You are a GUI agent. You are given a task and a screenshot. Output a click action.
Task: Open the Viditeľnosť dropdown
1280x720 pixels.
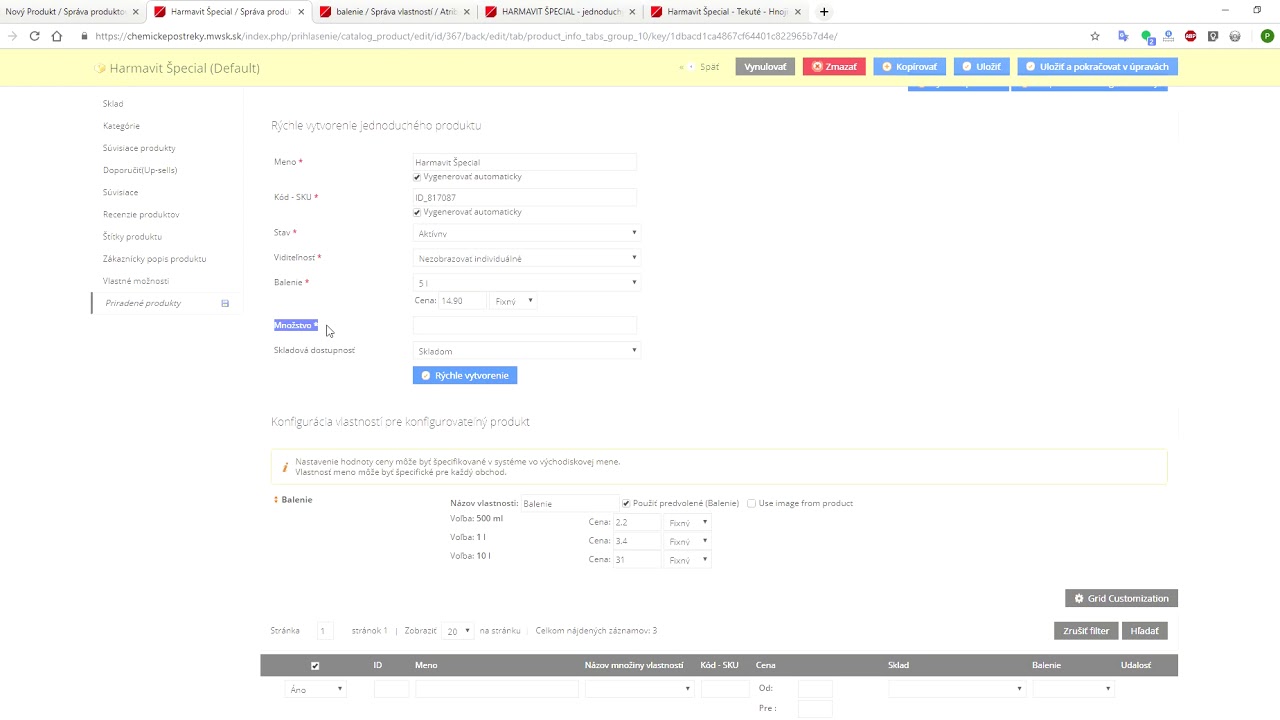click(x=526, y=258)
